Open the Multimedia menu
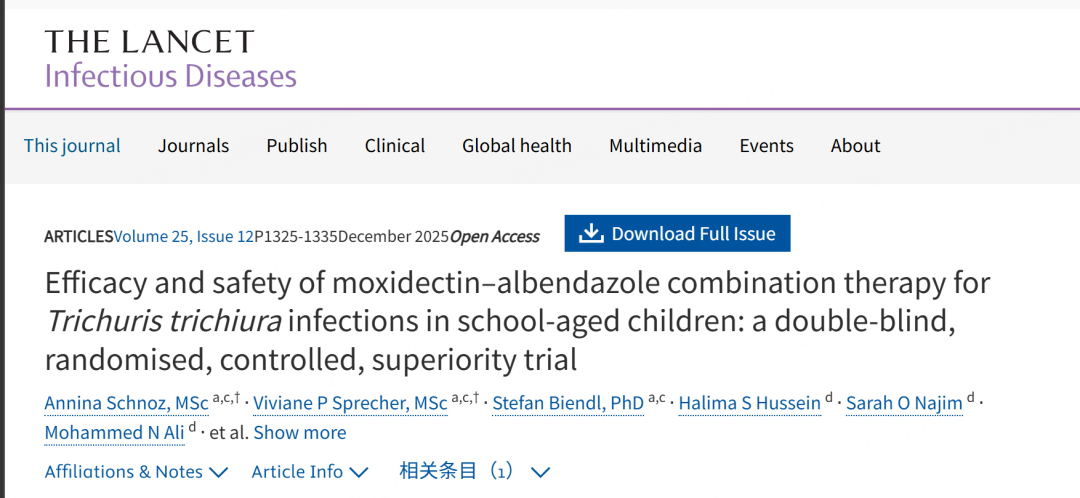This screenshot has height=498, width=1080. (655, 146)
